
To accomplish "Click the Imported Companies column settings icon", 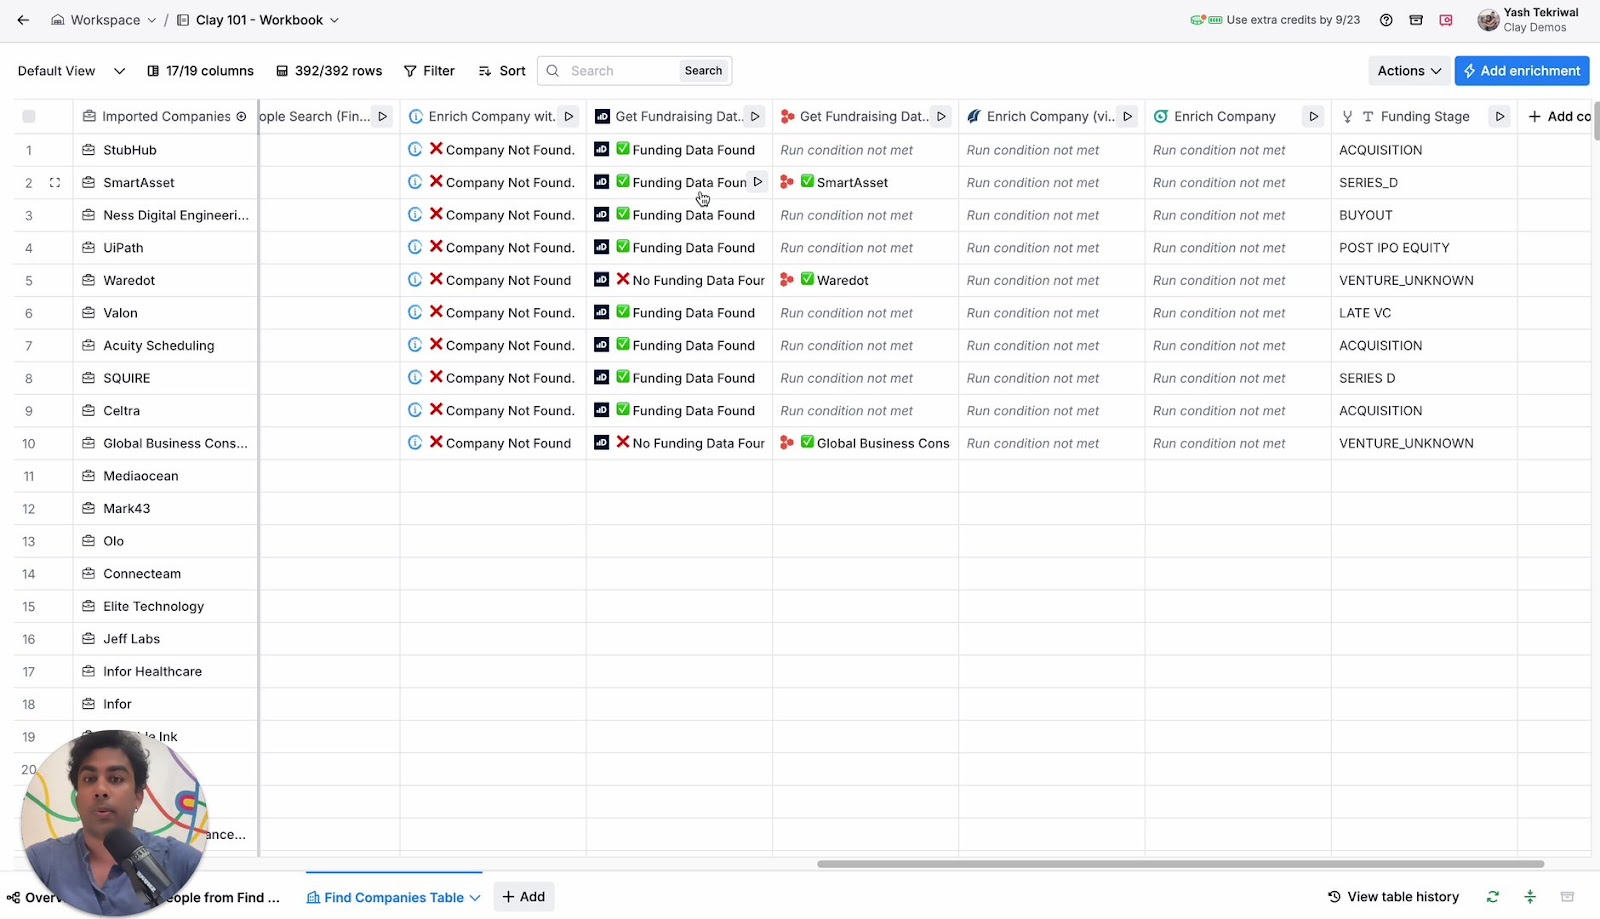I will click(x=241, y=117).
